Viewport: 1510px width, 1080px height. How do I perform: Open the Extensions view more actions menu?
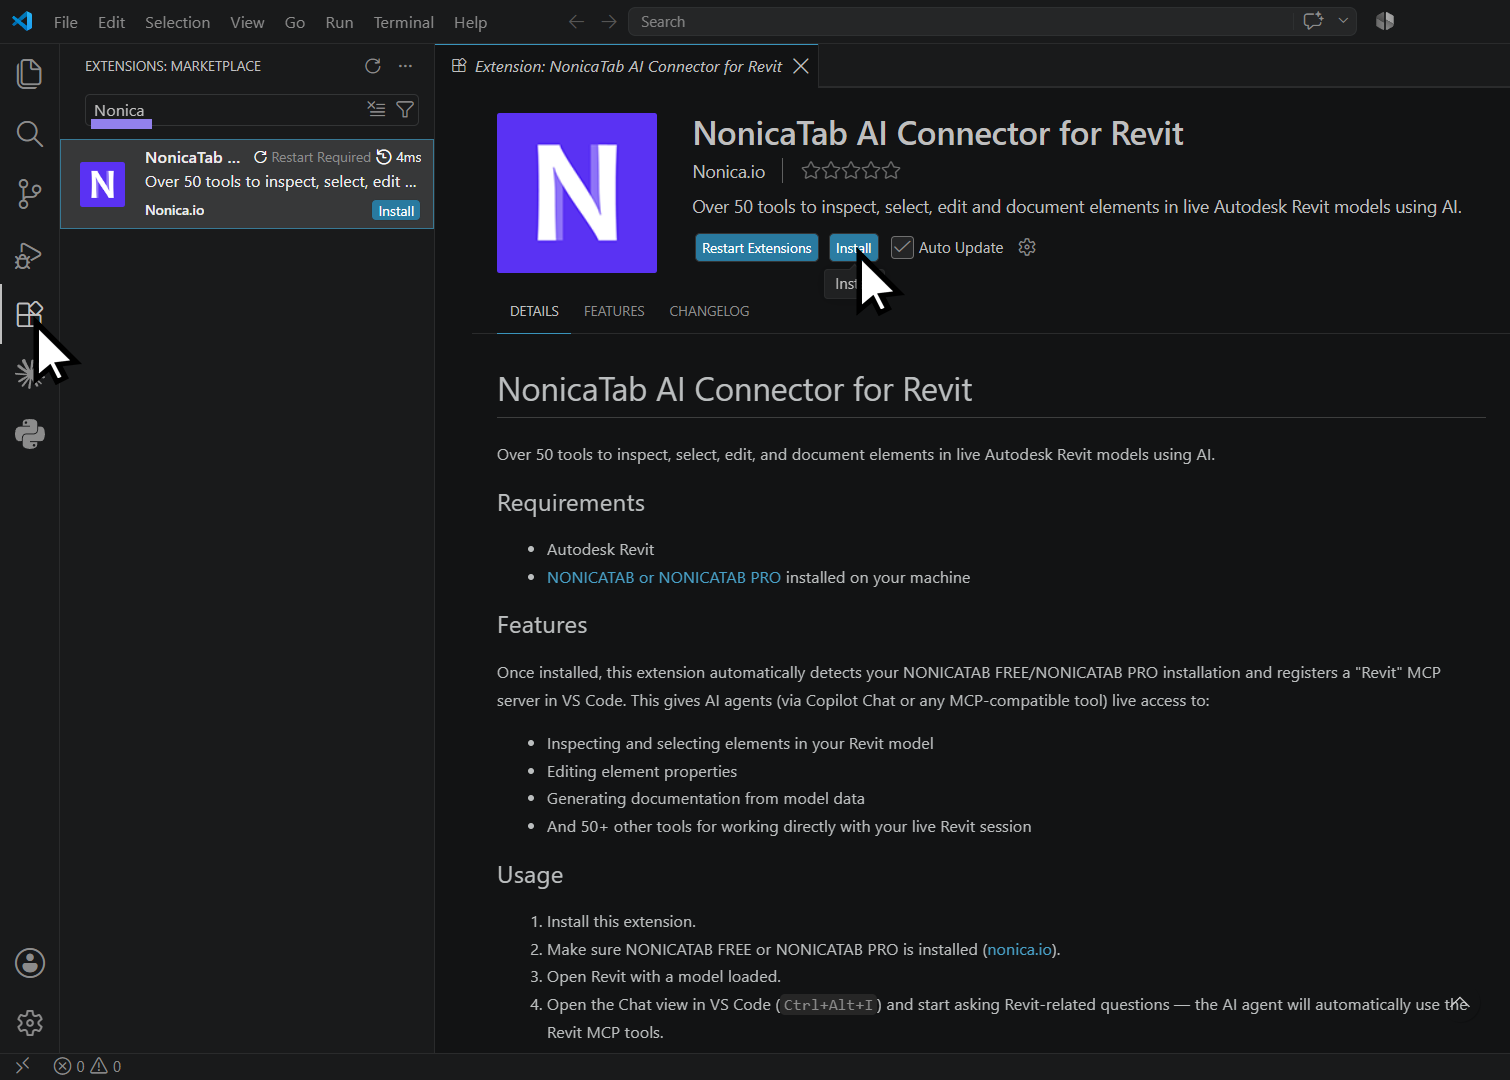click(x=405, y=66)
